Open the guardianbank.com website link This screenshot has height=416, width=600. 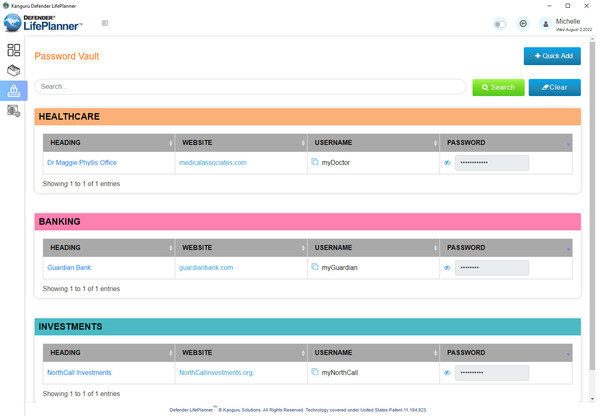[206, 268]
